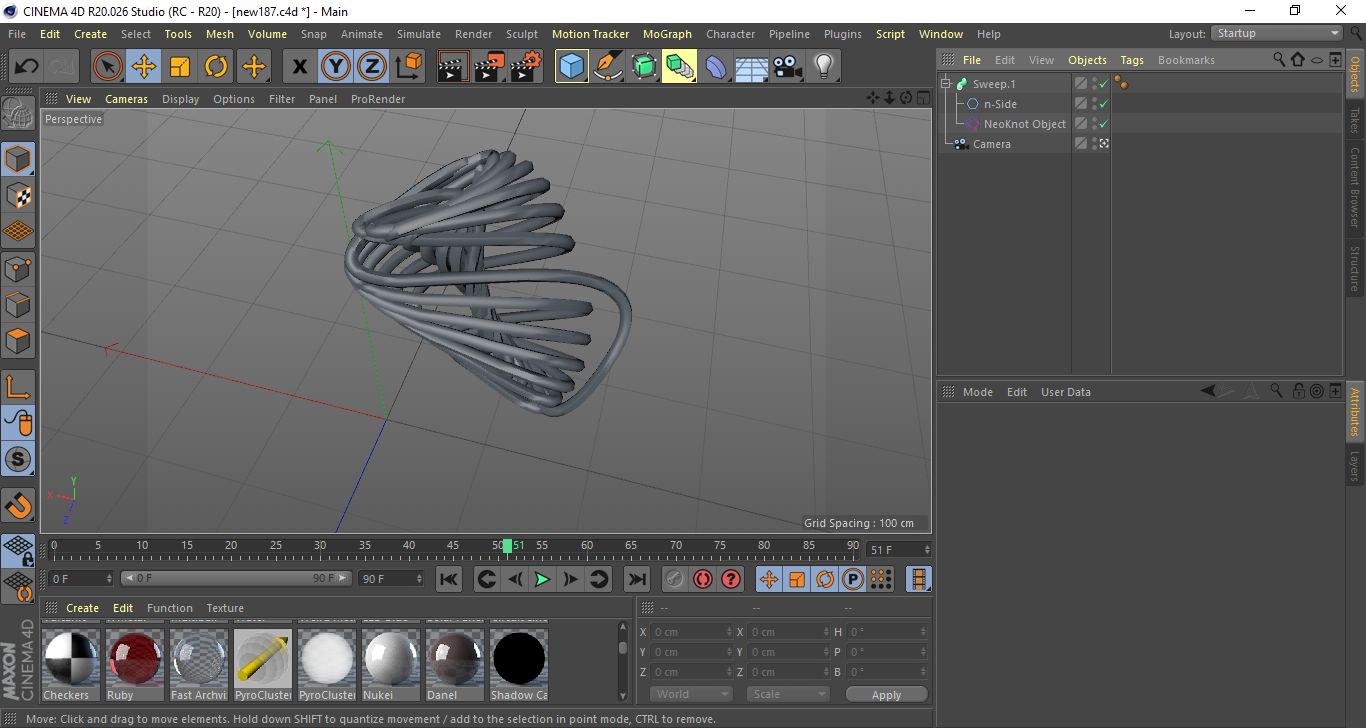Open the Layout dropdown showing Startup

(x=1277, y=33)
